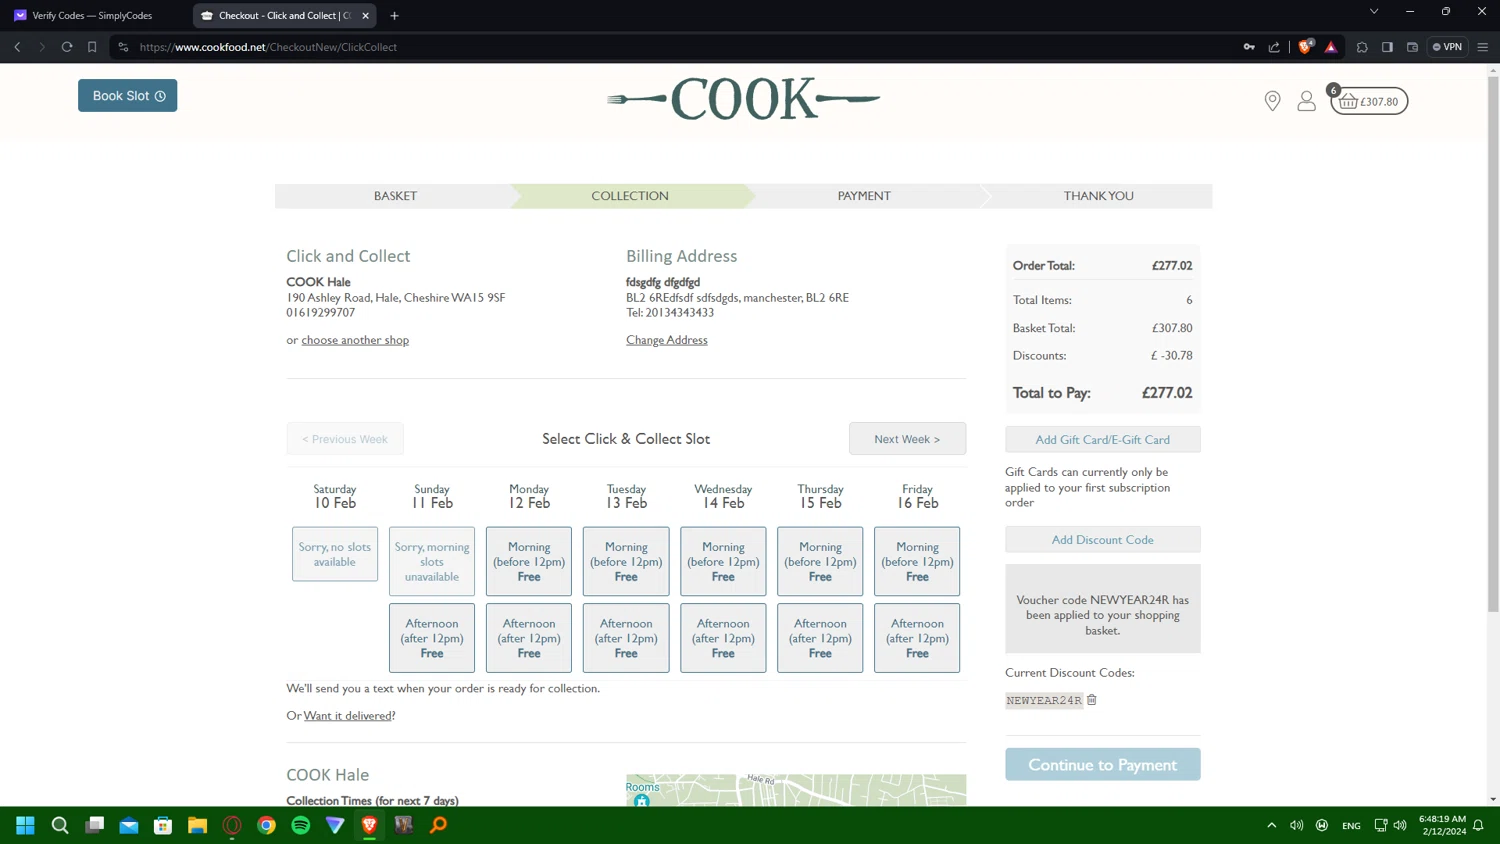
Task: Select Friday 16 Feb morning slot
Action: coord(917,562)
